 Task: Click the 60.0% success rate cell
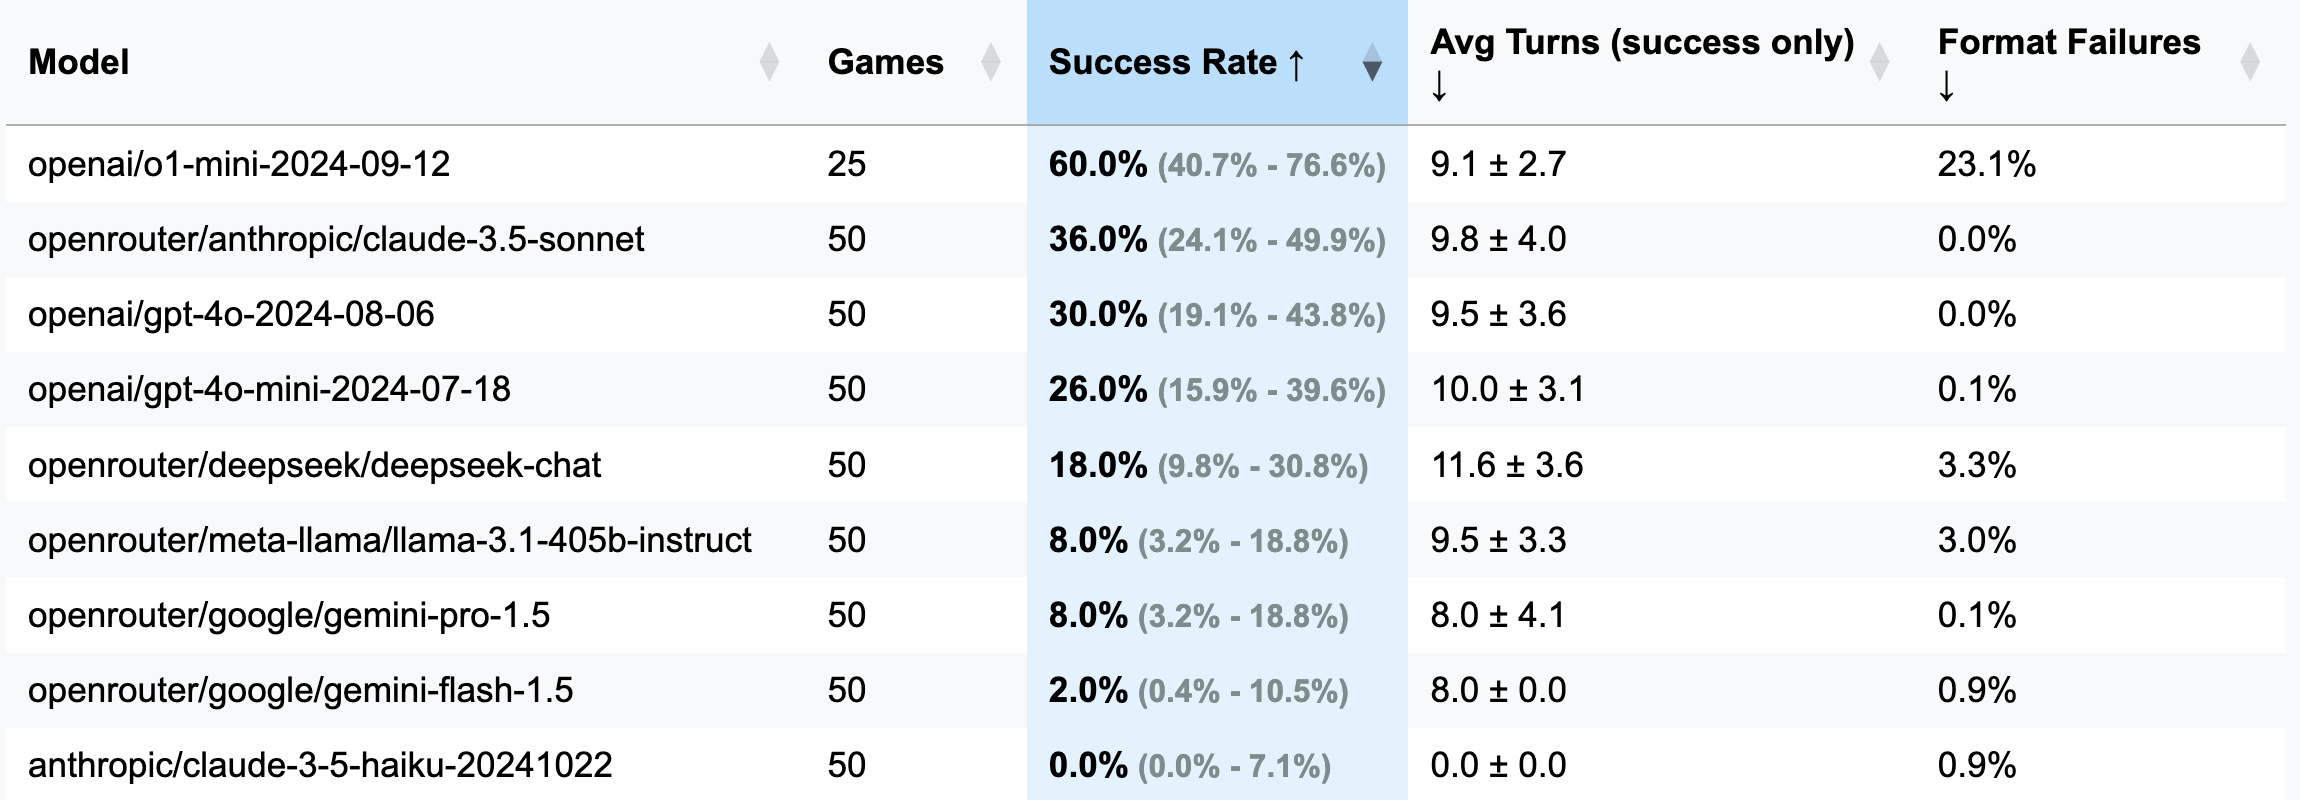[1097, 164]
